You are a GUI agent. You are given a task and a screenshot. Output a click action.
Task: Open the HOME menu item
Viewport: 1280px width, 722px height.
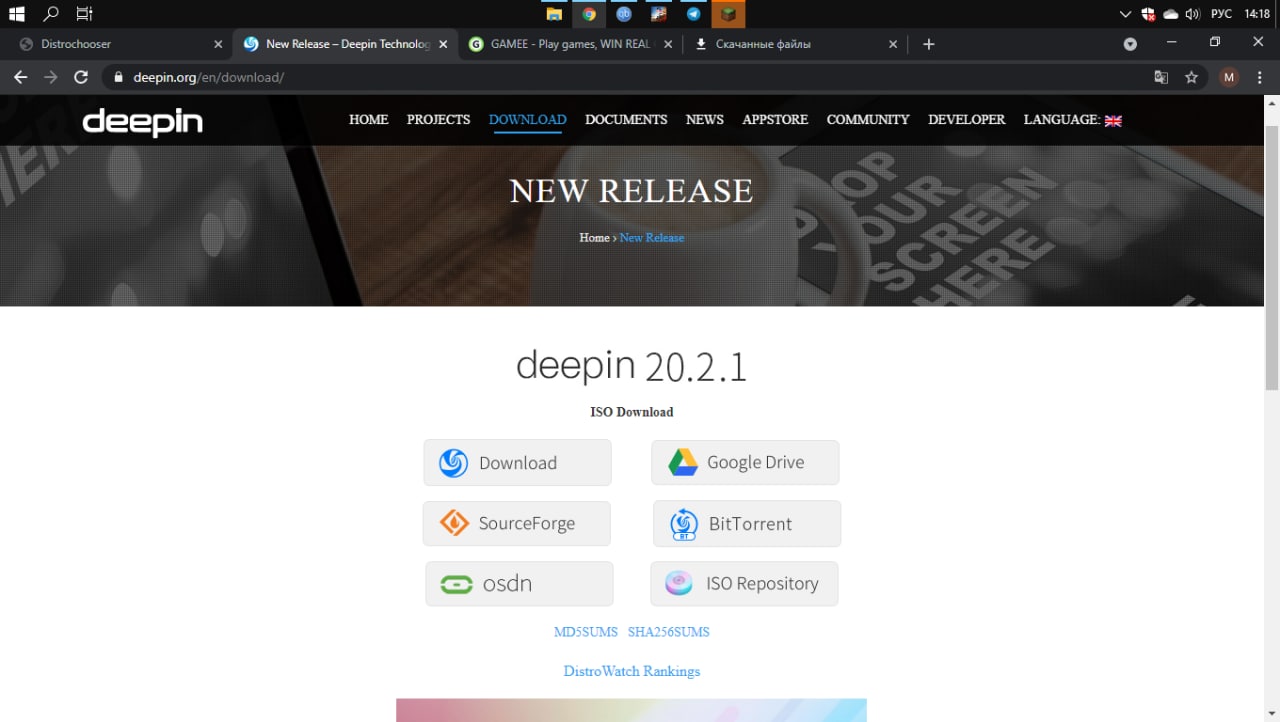click(368, 119)
